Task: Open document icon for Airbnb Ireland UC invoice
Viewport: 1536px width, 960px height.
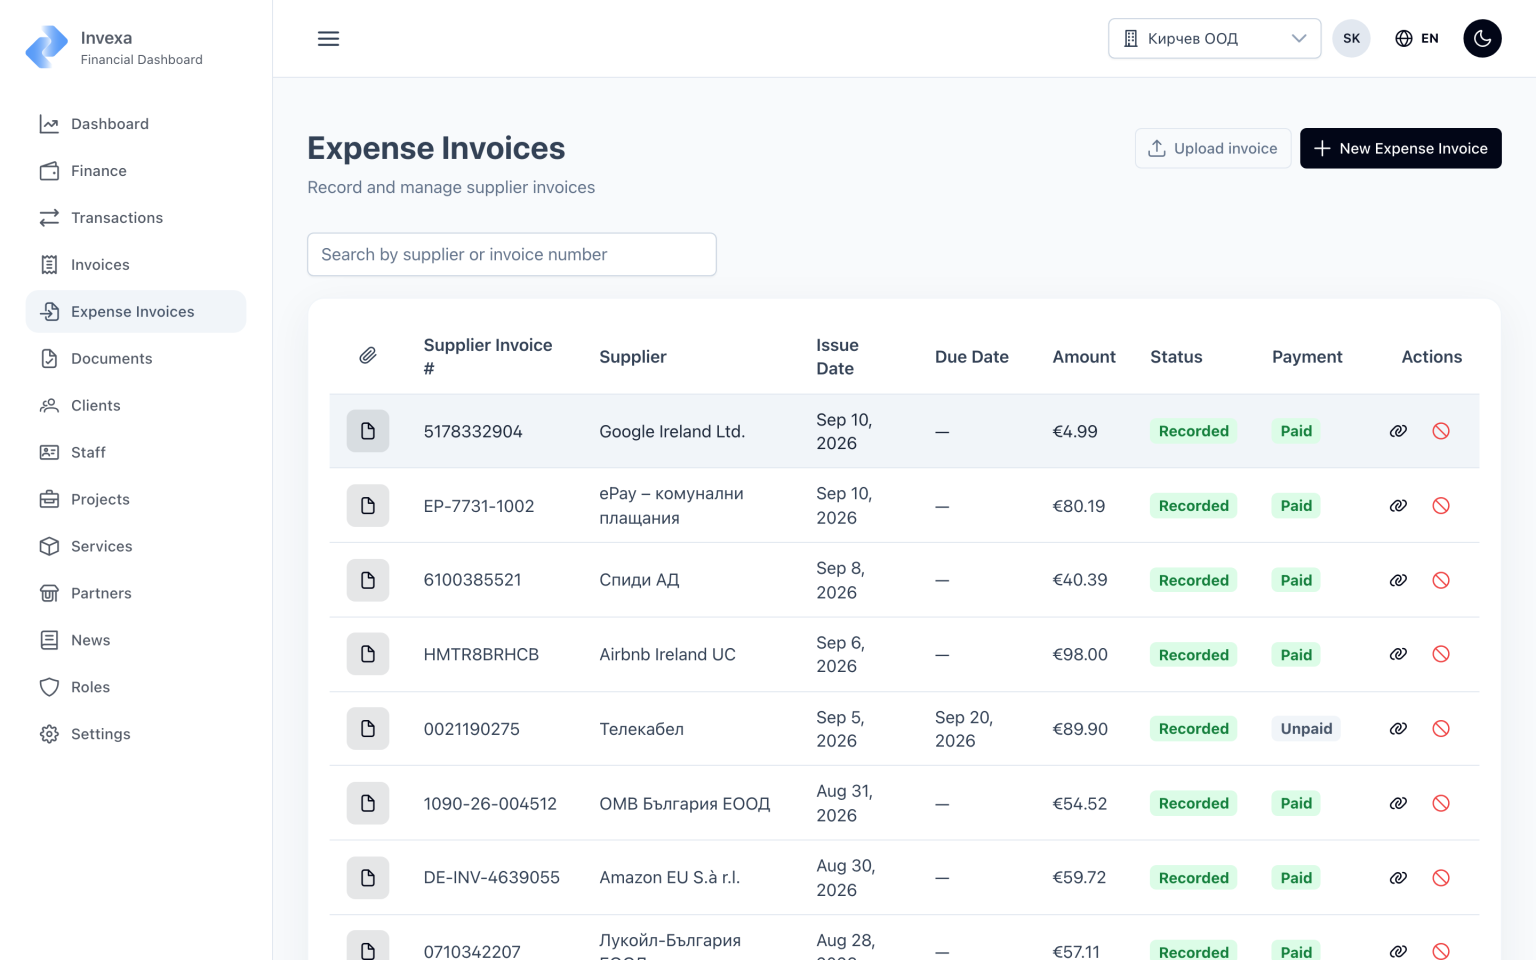Action: (368, 654)
